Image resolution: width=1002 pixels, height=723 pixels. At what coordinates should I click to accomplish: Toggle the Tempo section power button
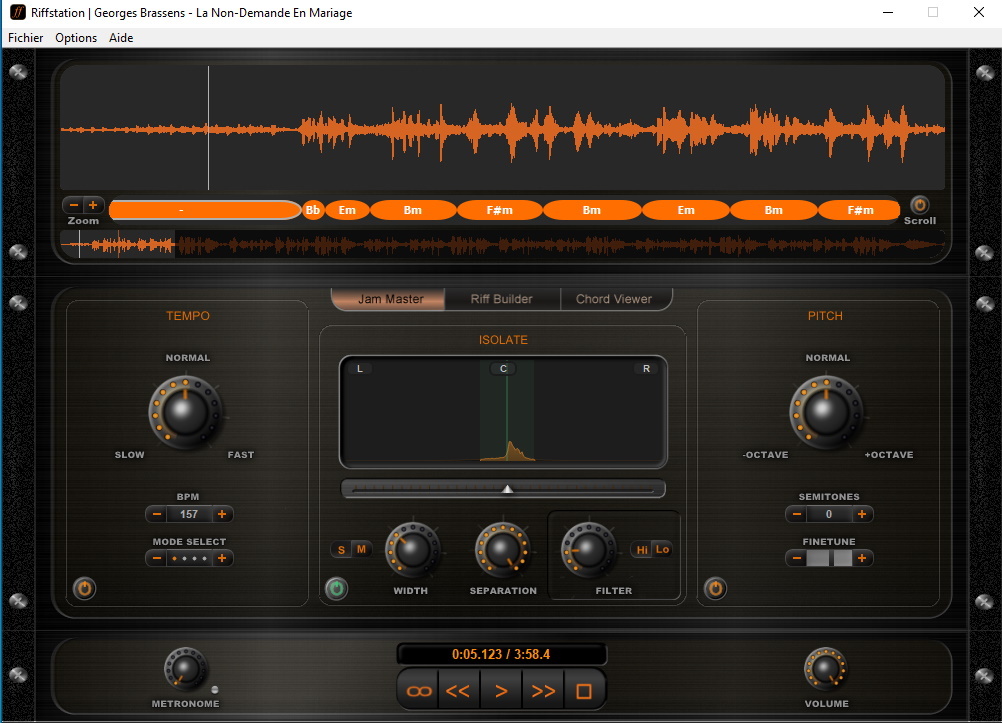coord(84,588)
